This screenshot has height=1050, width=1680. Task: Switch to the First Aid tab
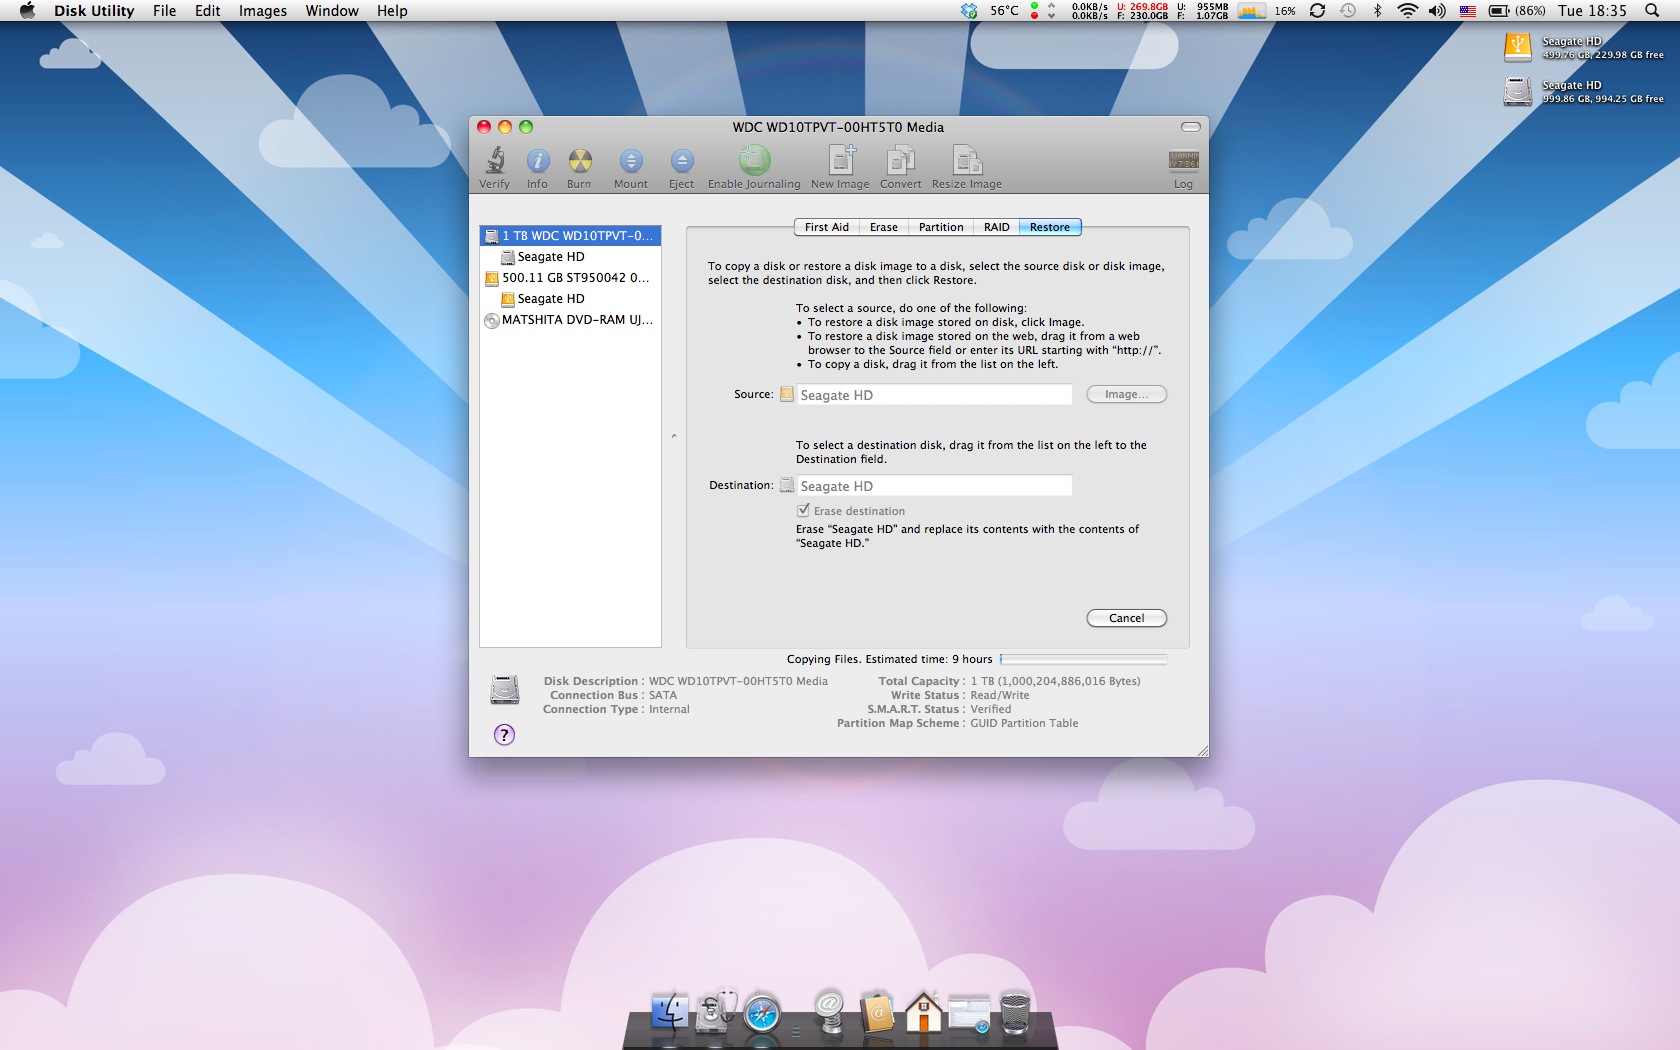coord(827,227)
